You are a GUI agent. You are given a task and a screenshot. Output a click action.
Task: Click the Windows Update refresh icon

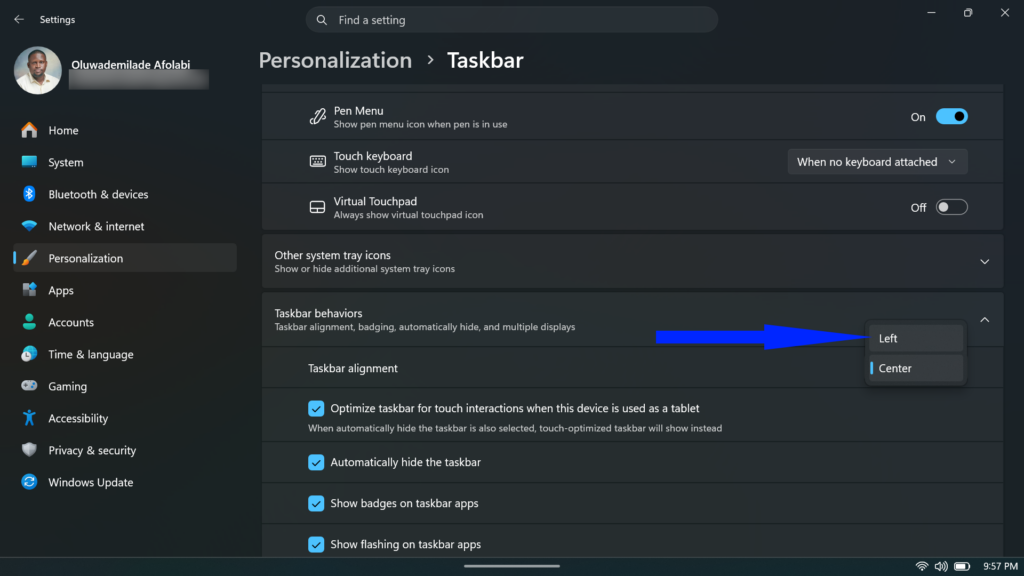(29, 482)
